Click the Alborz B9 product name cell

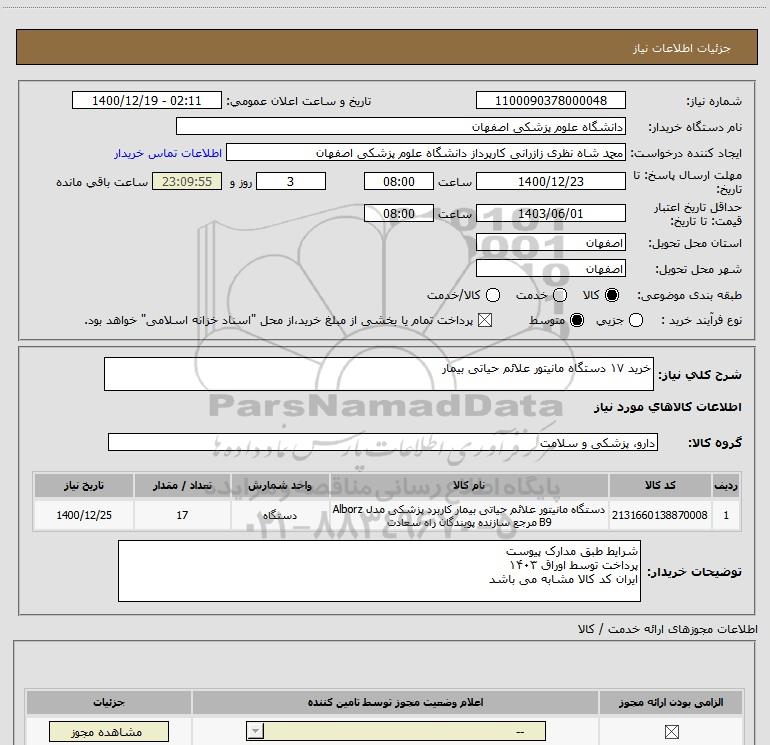469,515
